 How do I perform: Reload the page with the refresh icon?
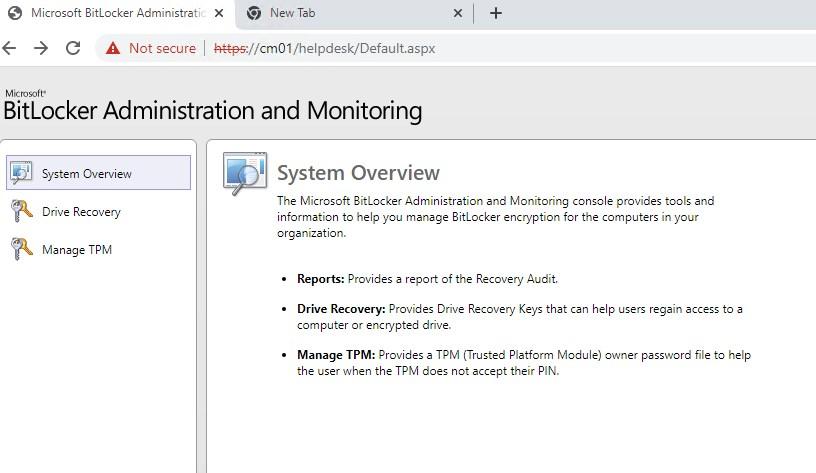point(73,48)
